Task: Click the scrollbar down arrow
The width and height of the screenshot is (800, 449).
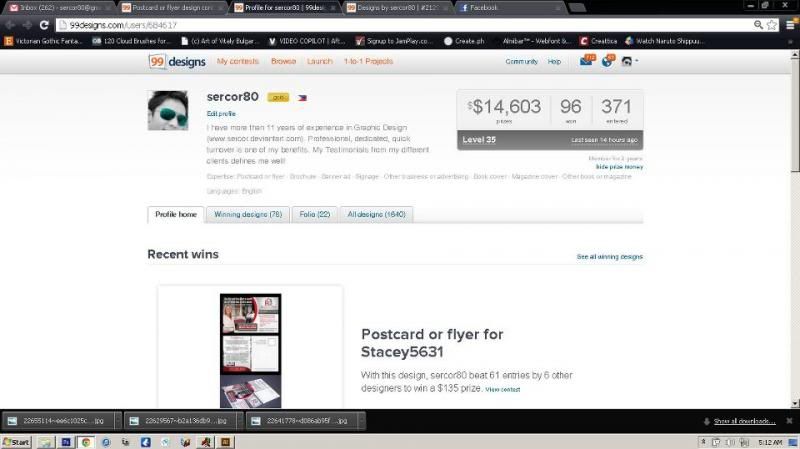Action: [x=795, y=404]
